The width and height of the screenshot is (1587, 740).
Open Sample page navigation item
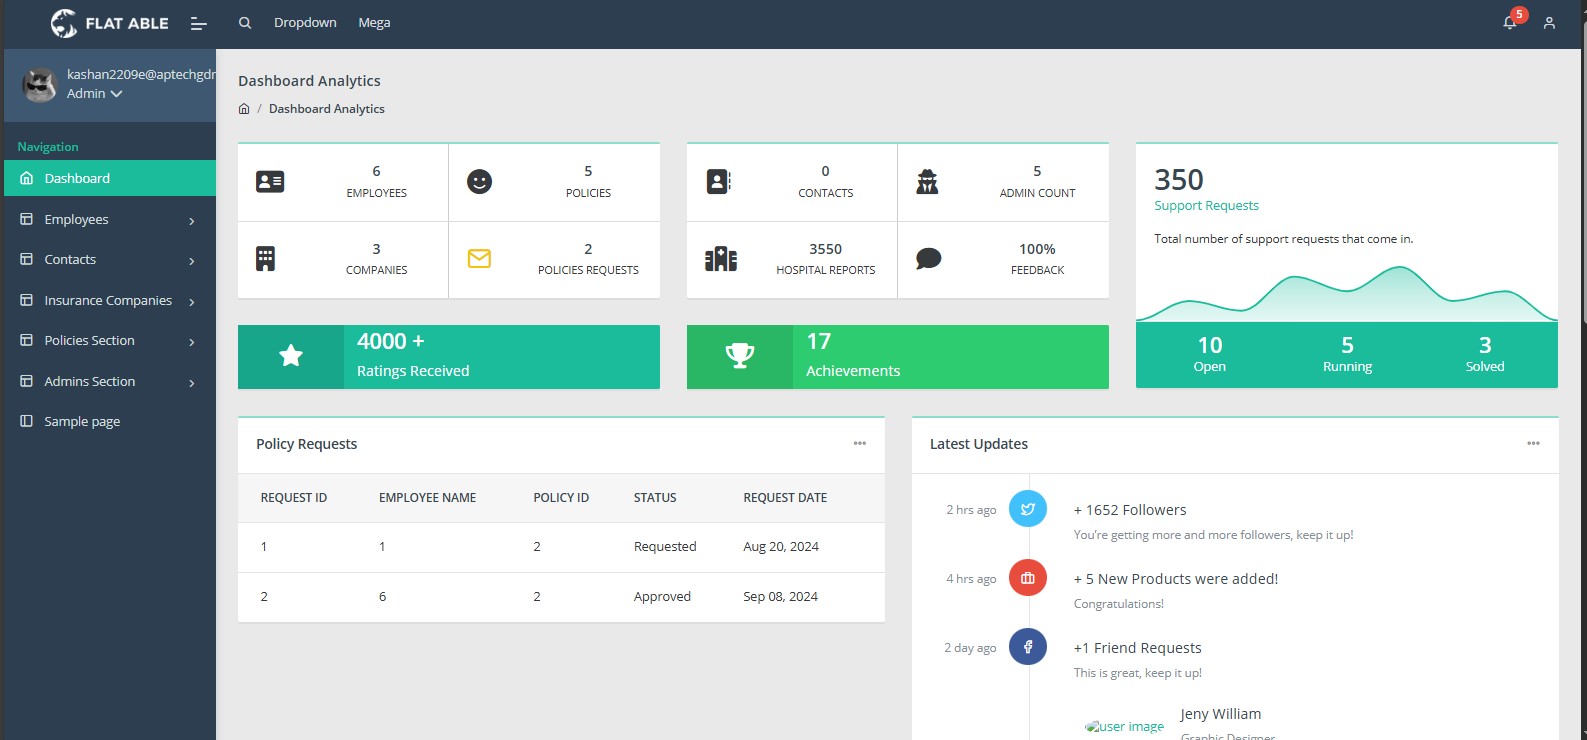(x=110, y=421)
